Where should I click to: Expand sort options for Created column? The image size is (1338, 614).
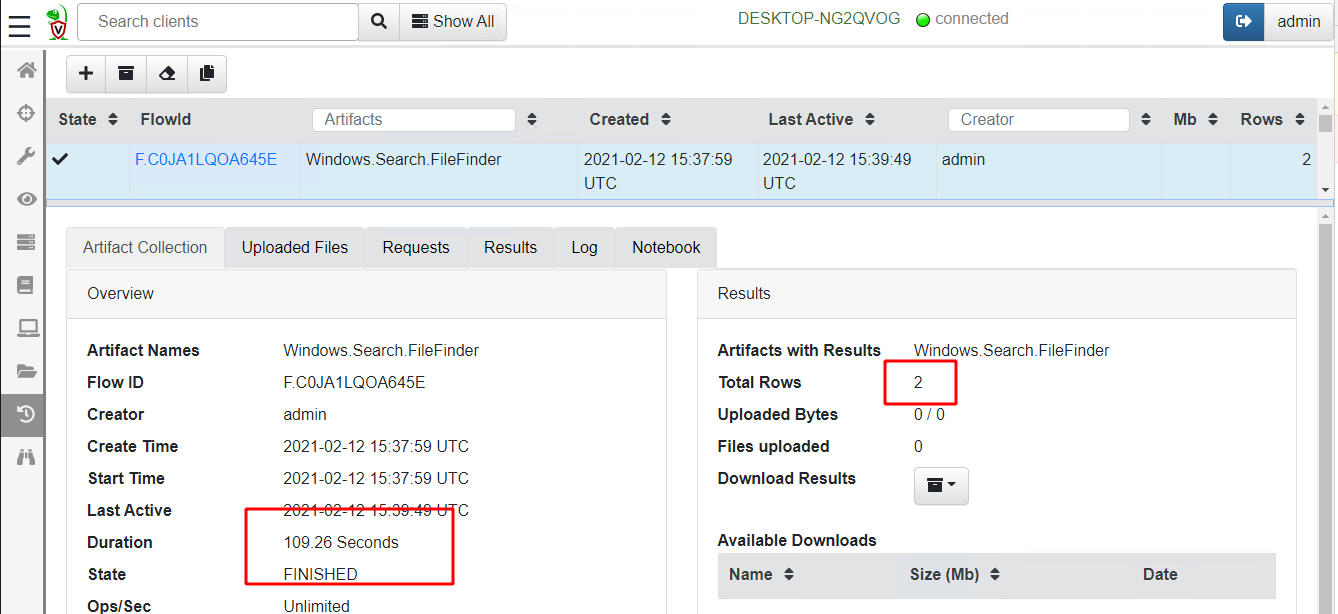pos(668,119)
